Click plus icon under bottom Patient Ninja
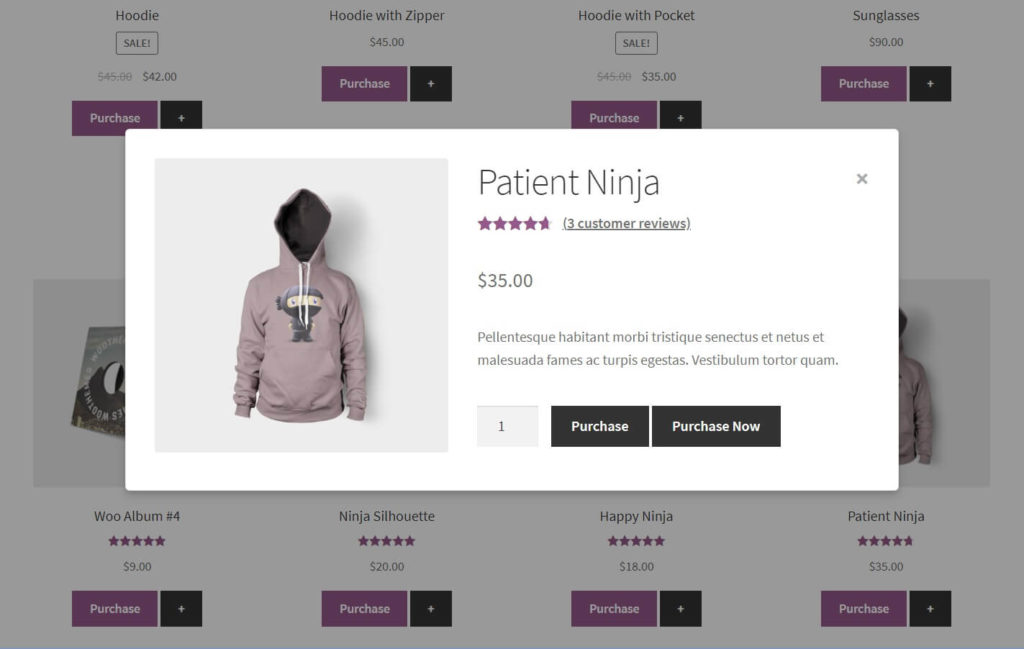The width and height of the screenshot is (1024, 649). (x=930, y=608)
